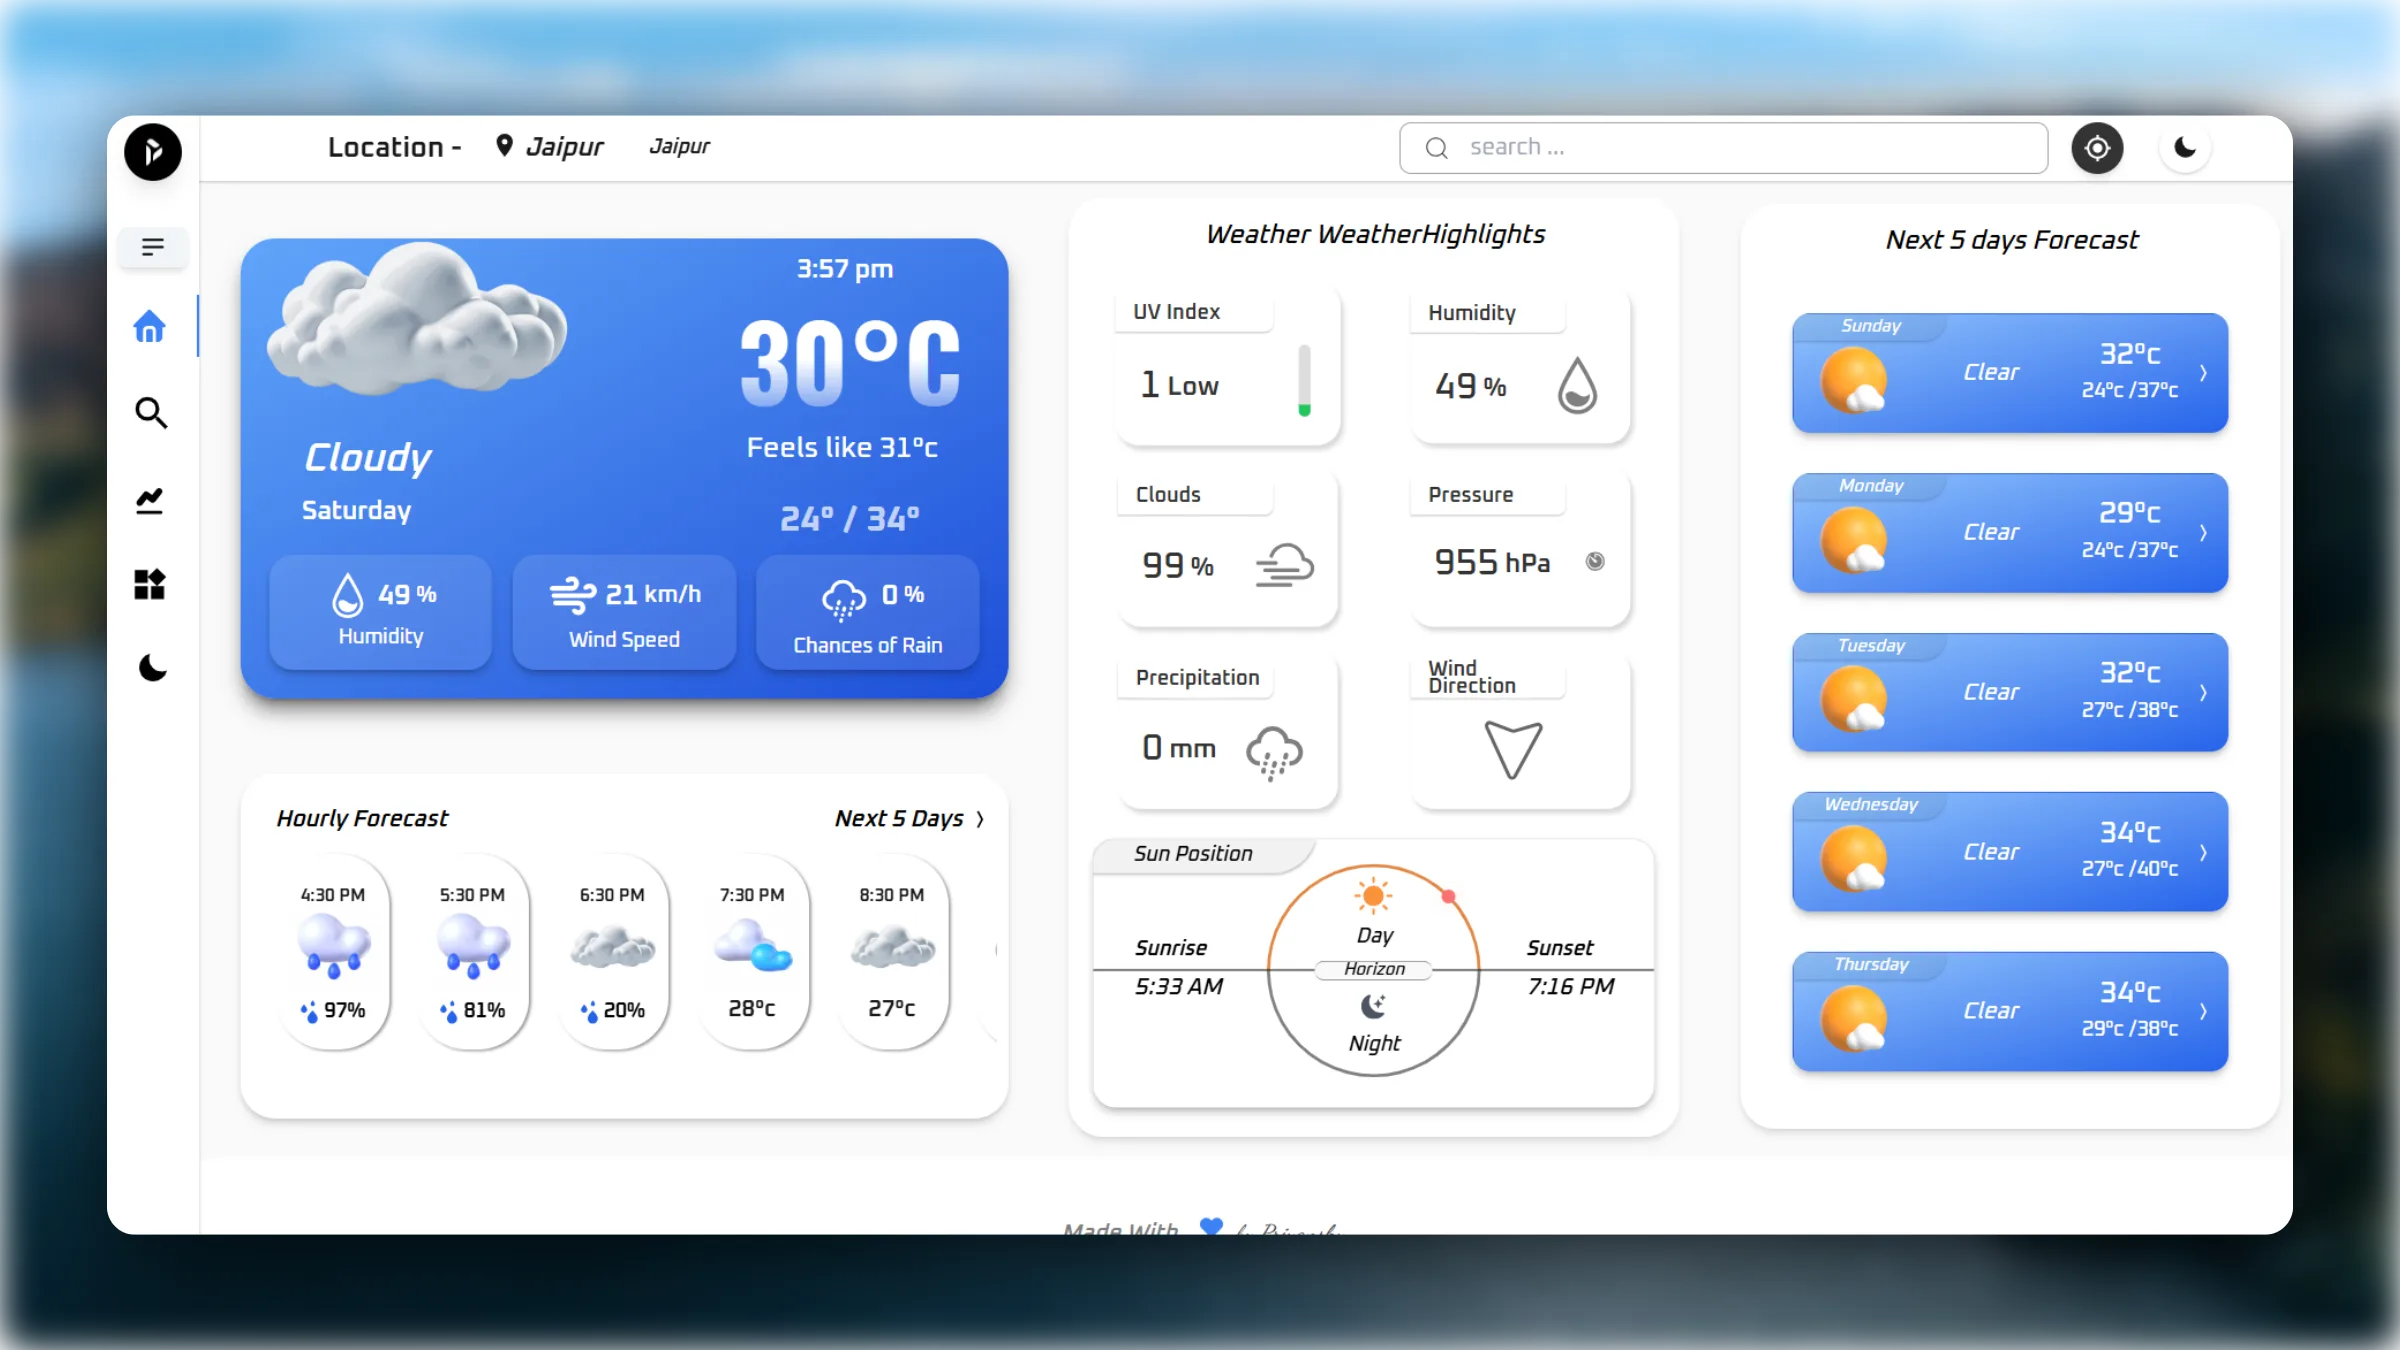This screenshot has height=1350, width=2400.
Task: Click the 955 hPa pressure value
Action: 1492,562
